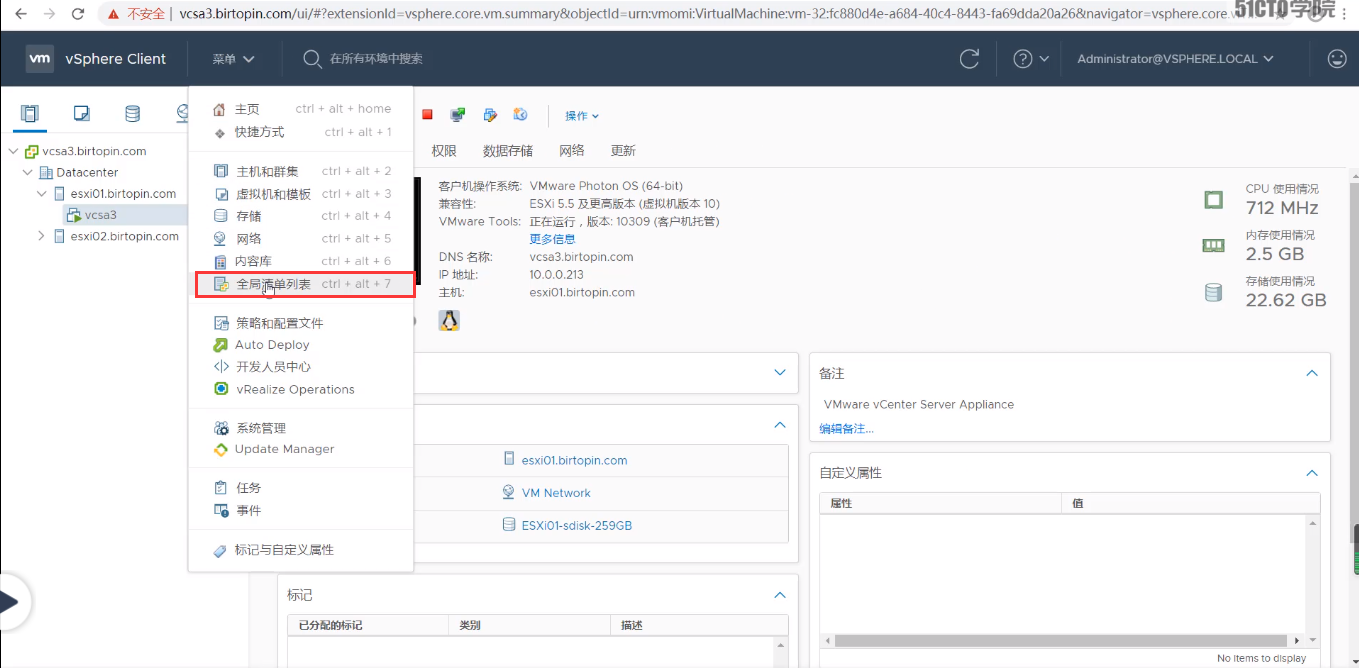Open the Administrator@VSPHERE.LOCAL user dropdown
This screenshot has height=668, width=1359.
tap(1176, 59)
